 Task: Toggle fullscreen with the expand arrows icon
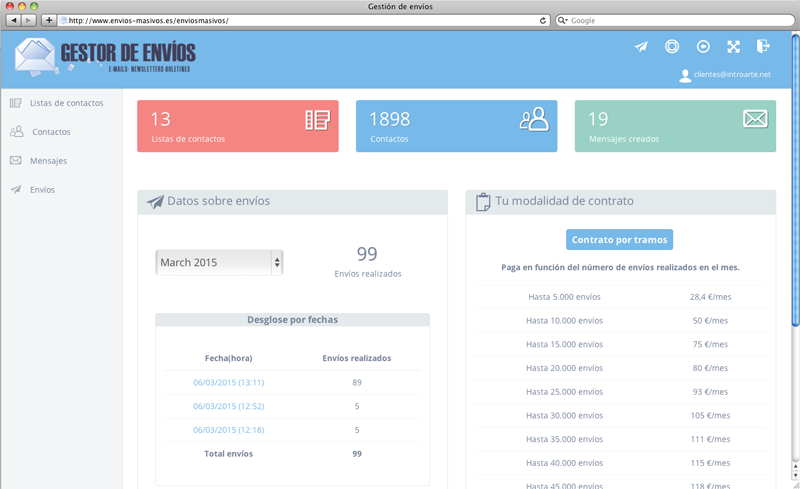tap(733, 47)
